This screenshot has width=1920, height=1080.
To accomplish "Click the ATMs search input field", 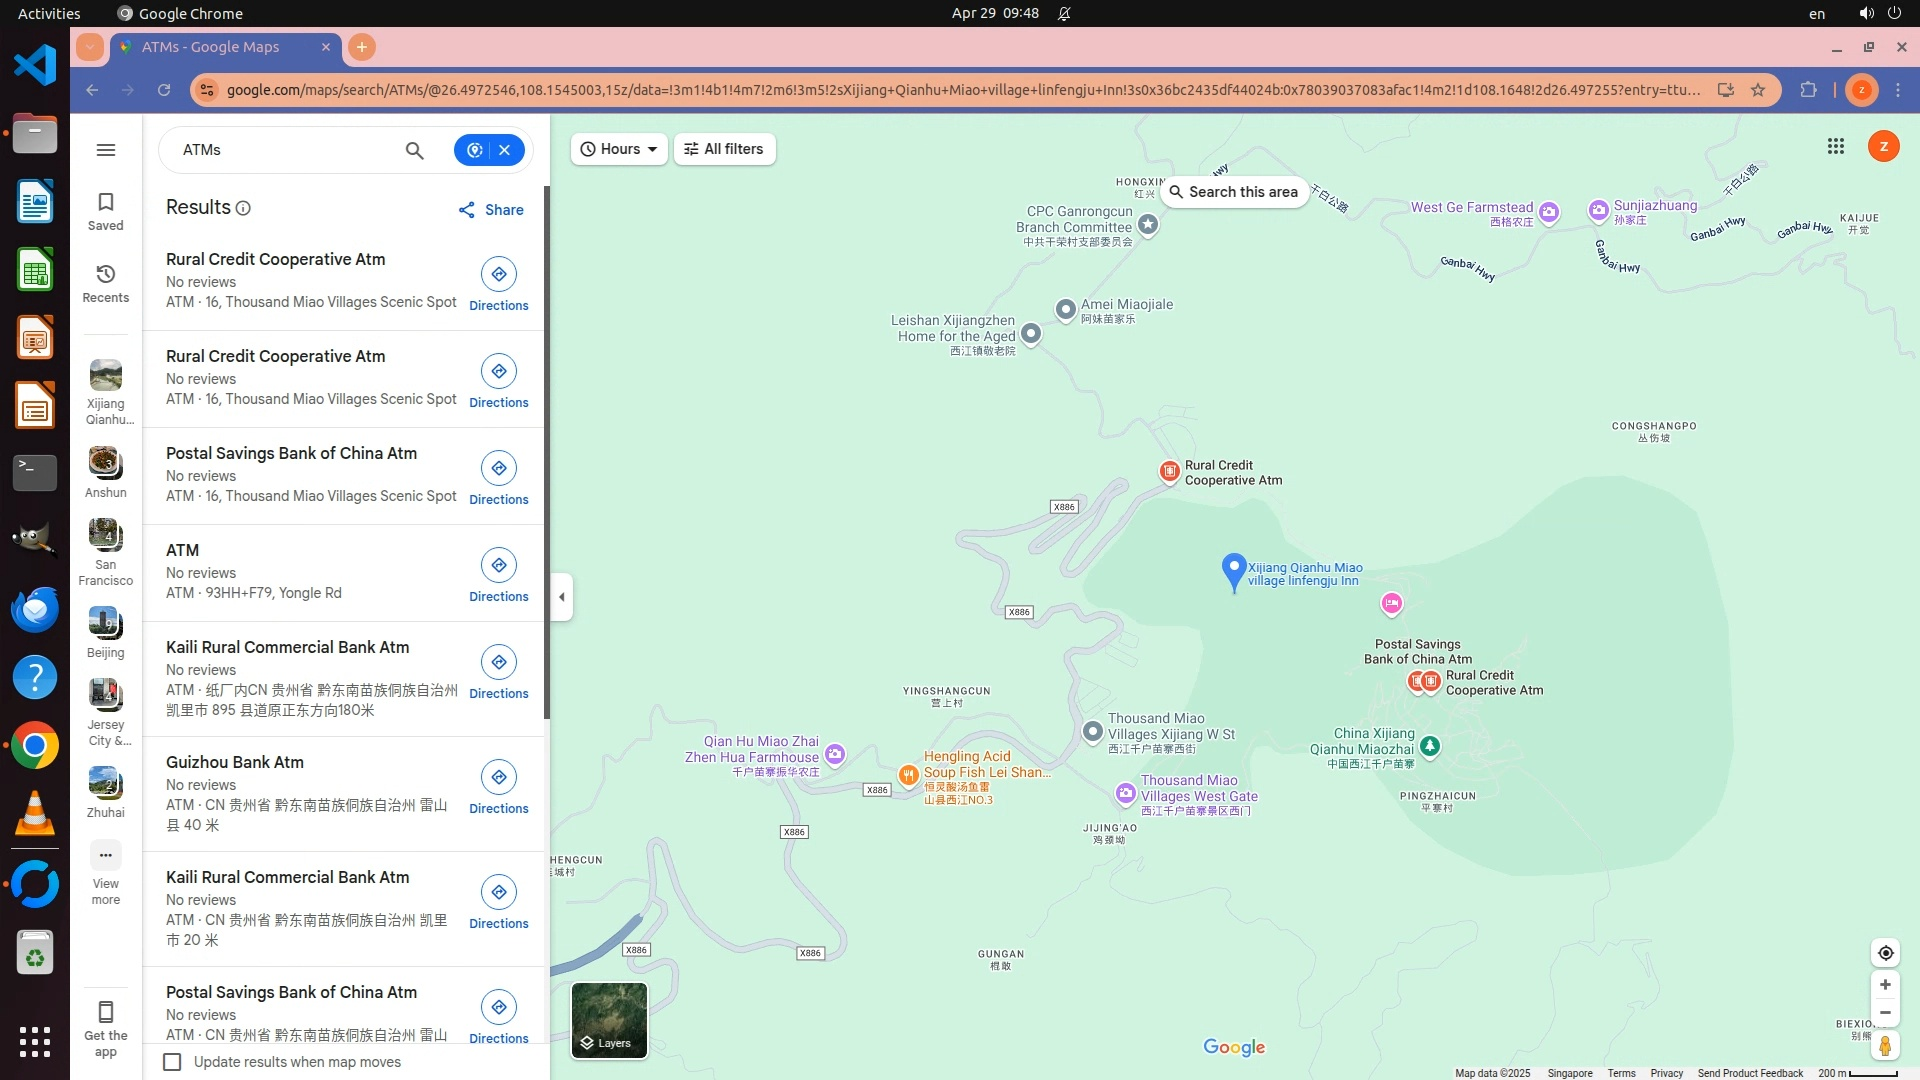I will (x=285, y=150).
